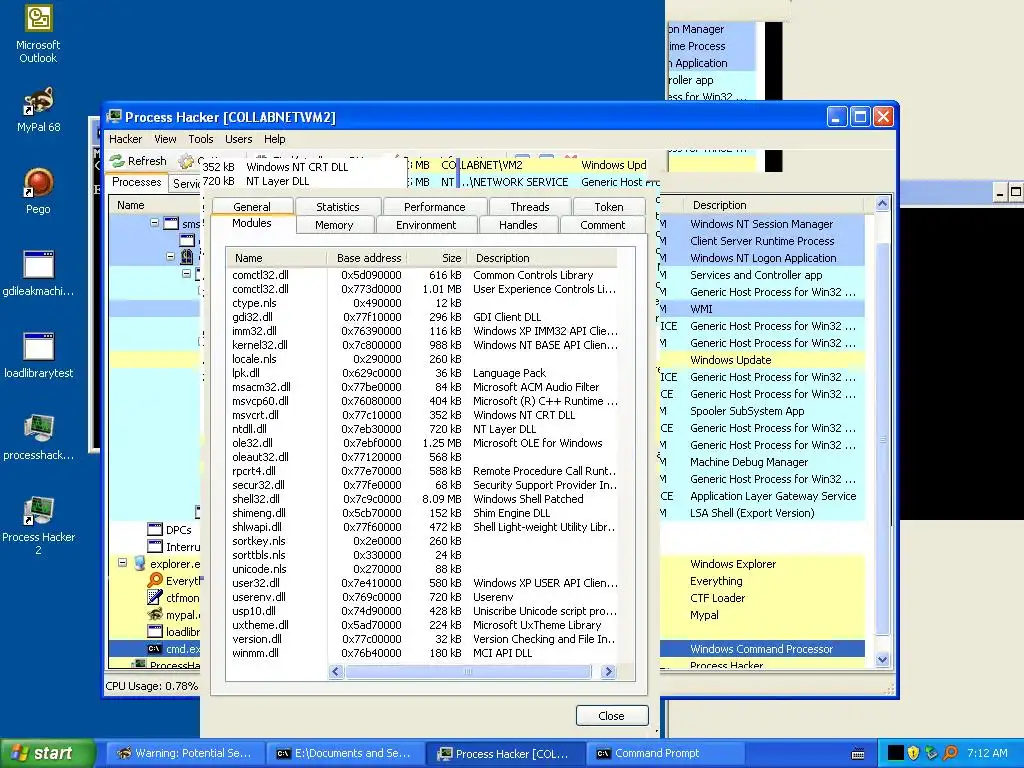The height and width of the screenshot is (768, 1024).
Task: Open the Hacker menu
Action: coord(125,139)
